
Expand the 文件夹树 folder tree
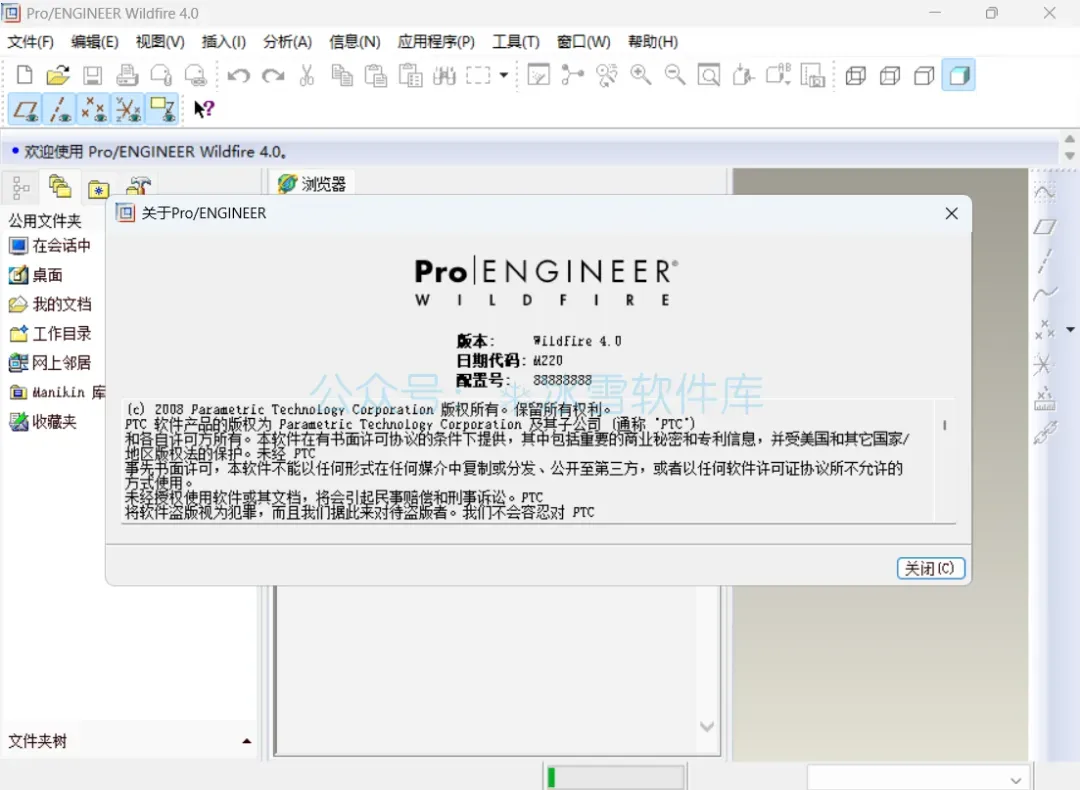pos(247,741)
